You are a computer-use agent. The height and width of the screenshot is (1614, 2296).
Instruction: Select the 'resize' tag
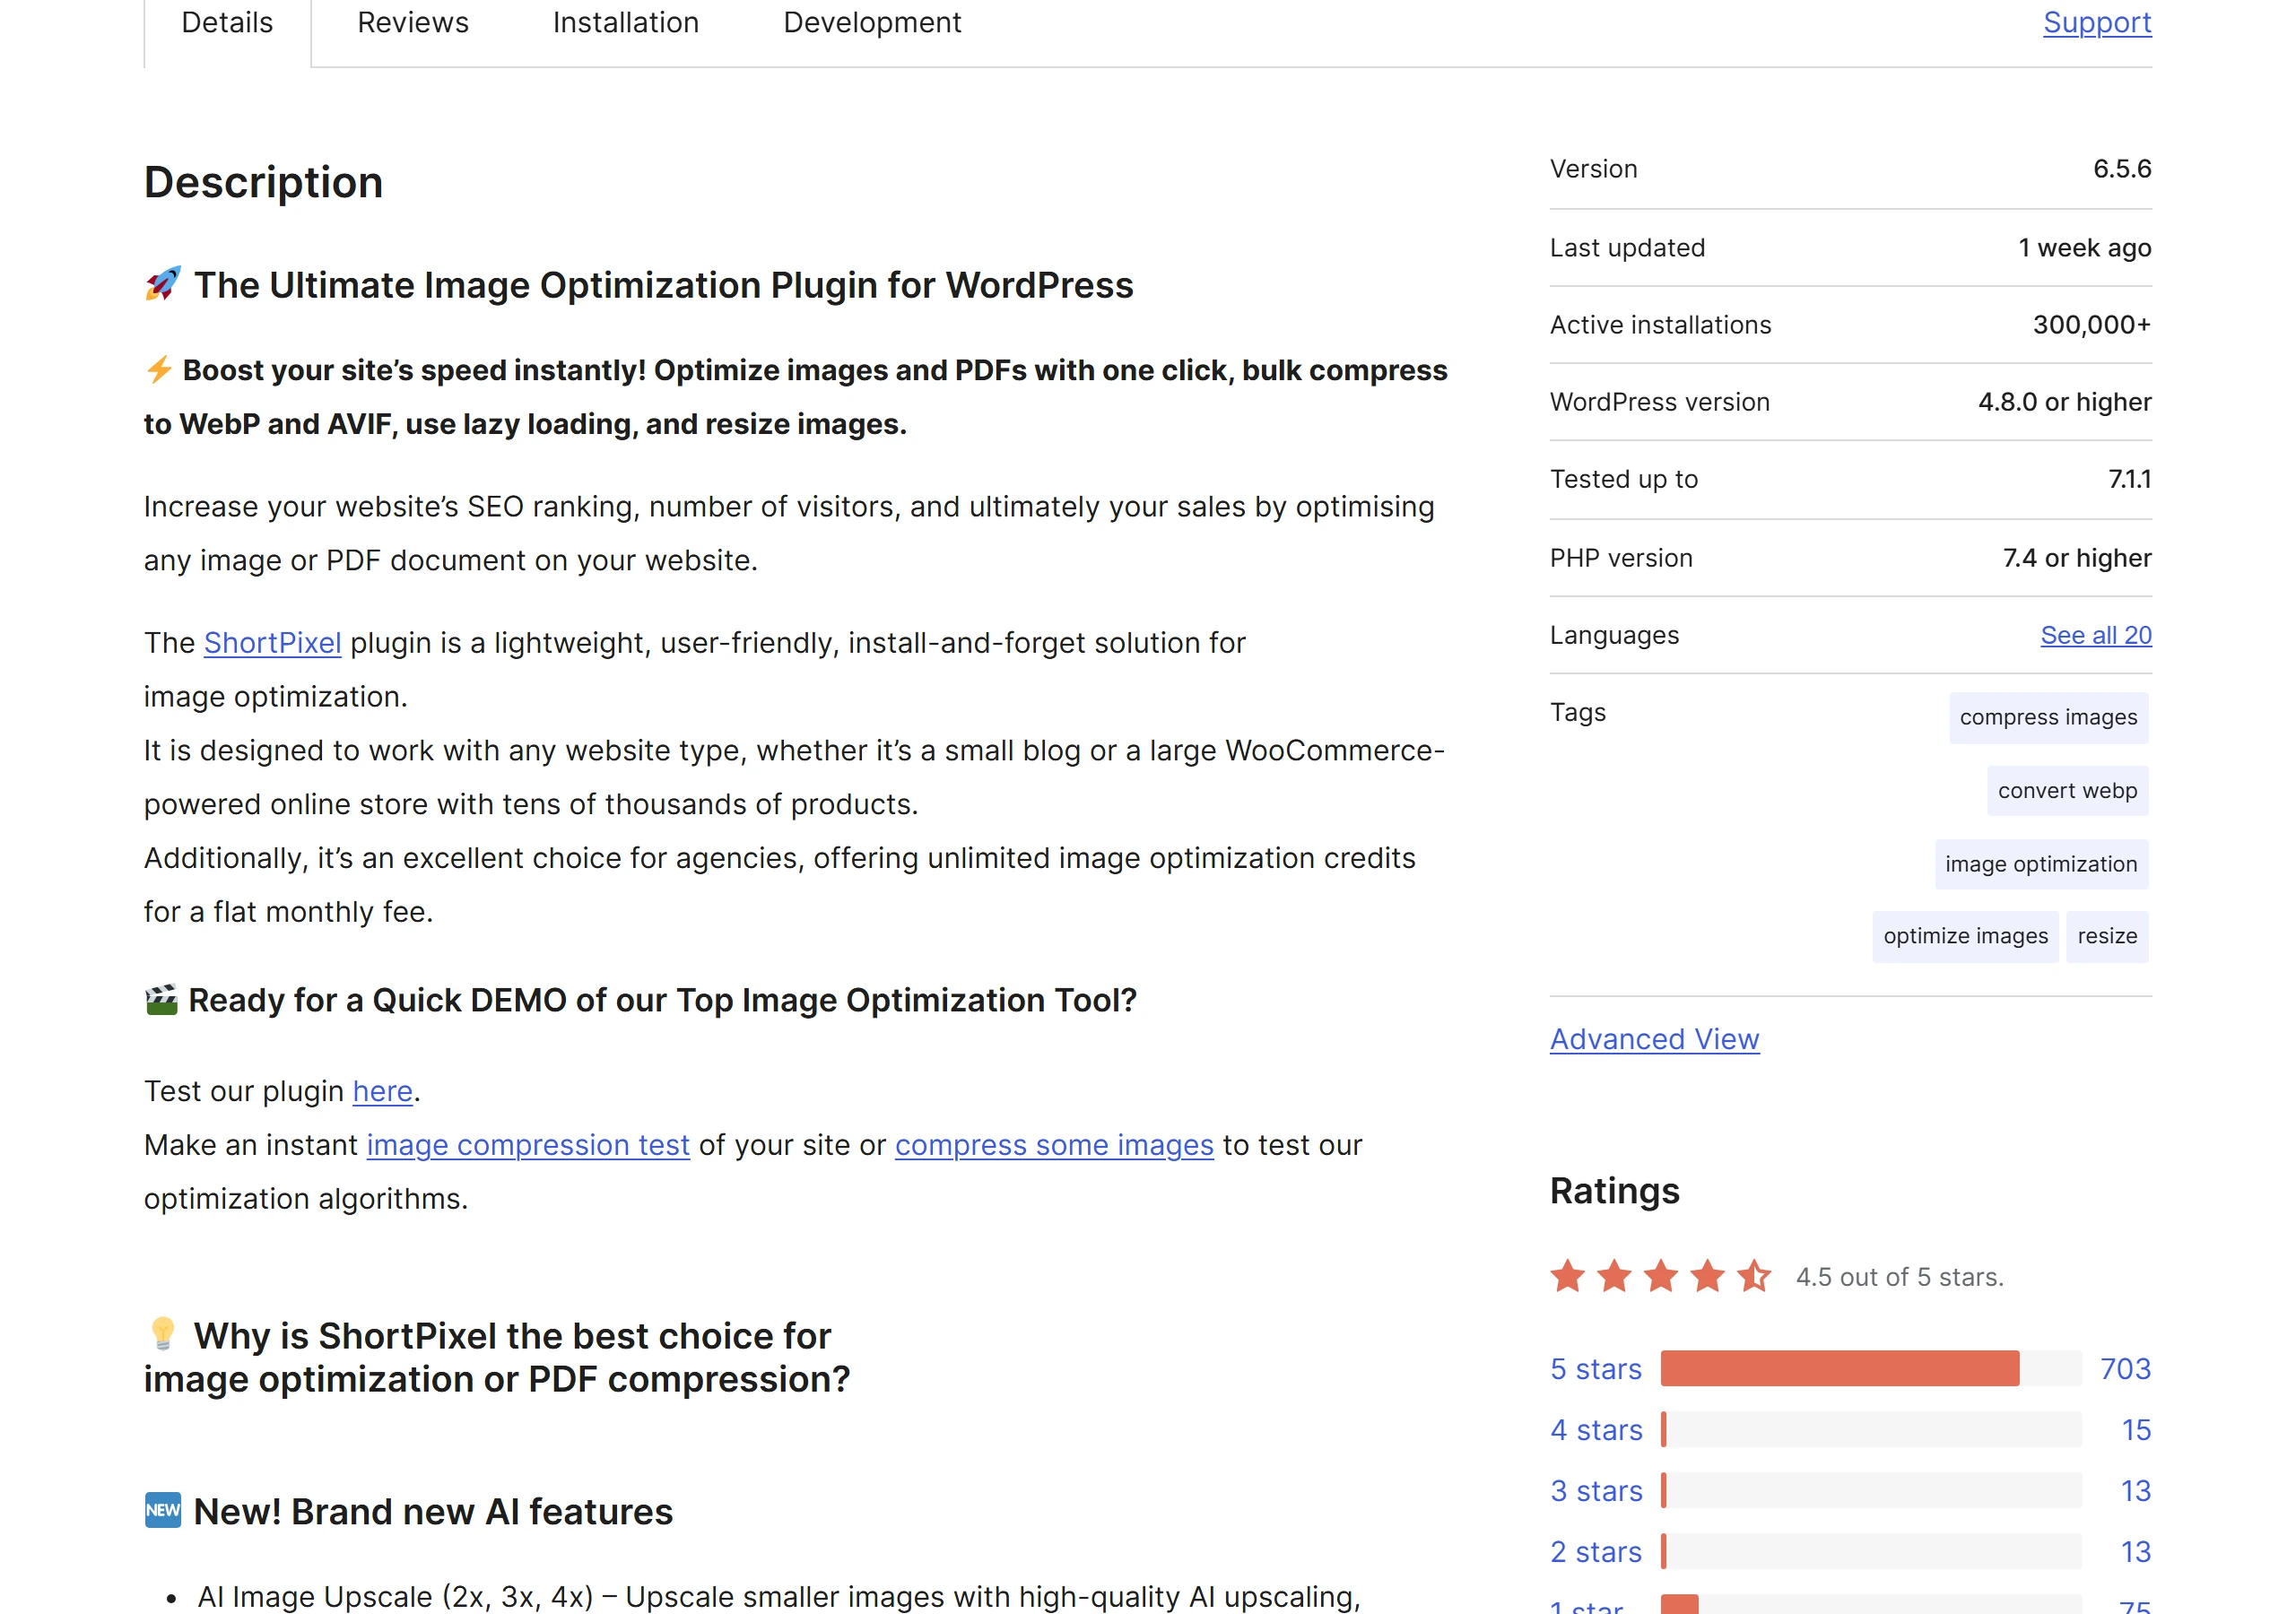coord(2107,937)
